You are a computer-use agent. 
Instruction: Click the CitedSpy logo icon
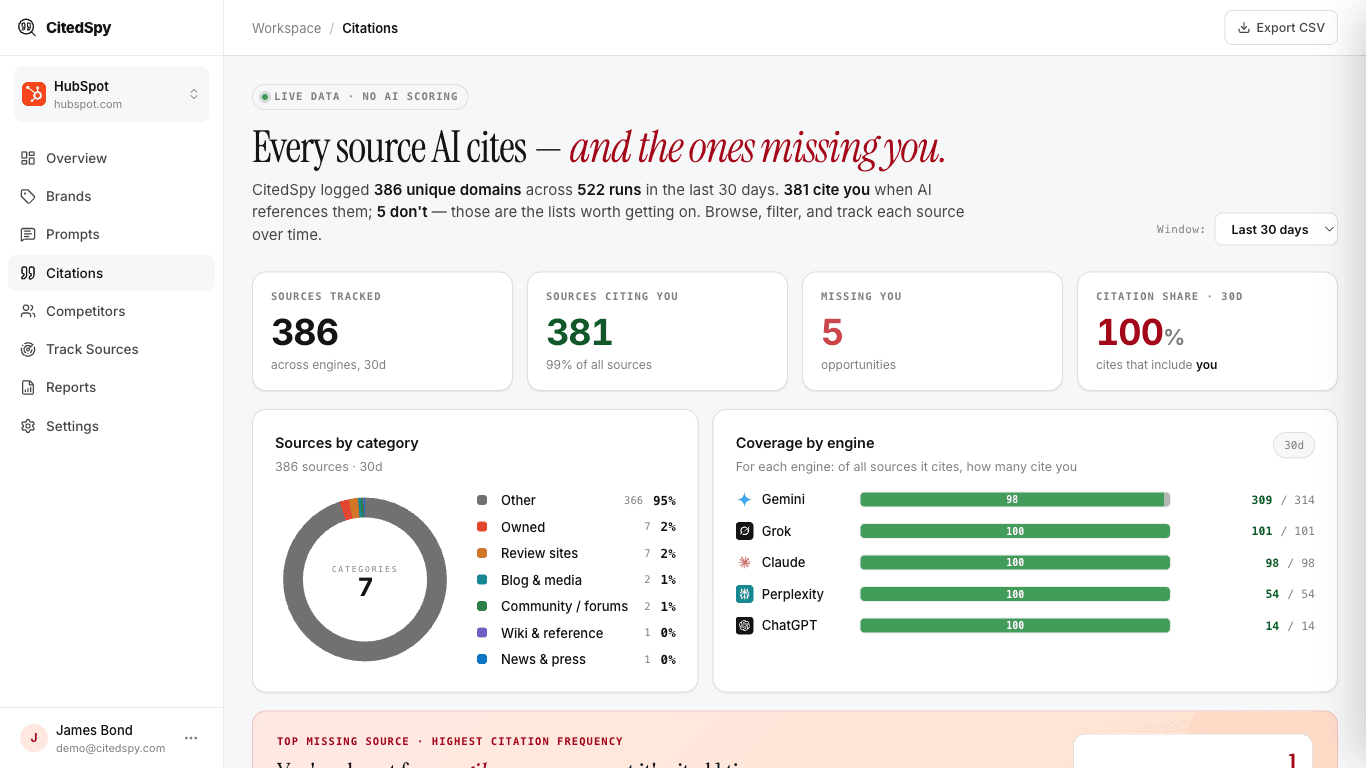click(x=27, y=27)
